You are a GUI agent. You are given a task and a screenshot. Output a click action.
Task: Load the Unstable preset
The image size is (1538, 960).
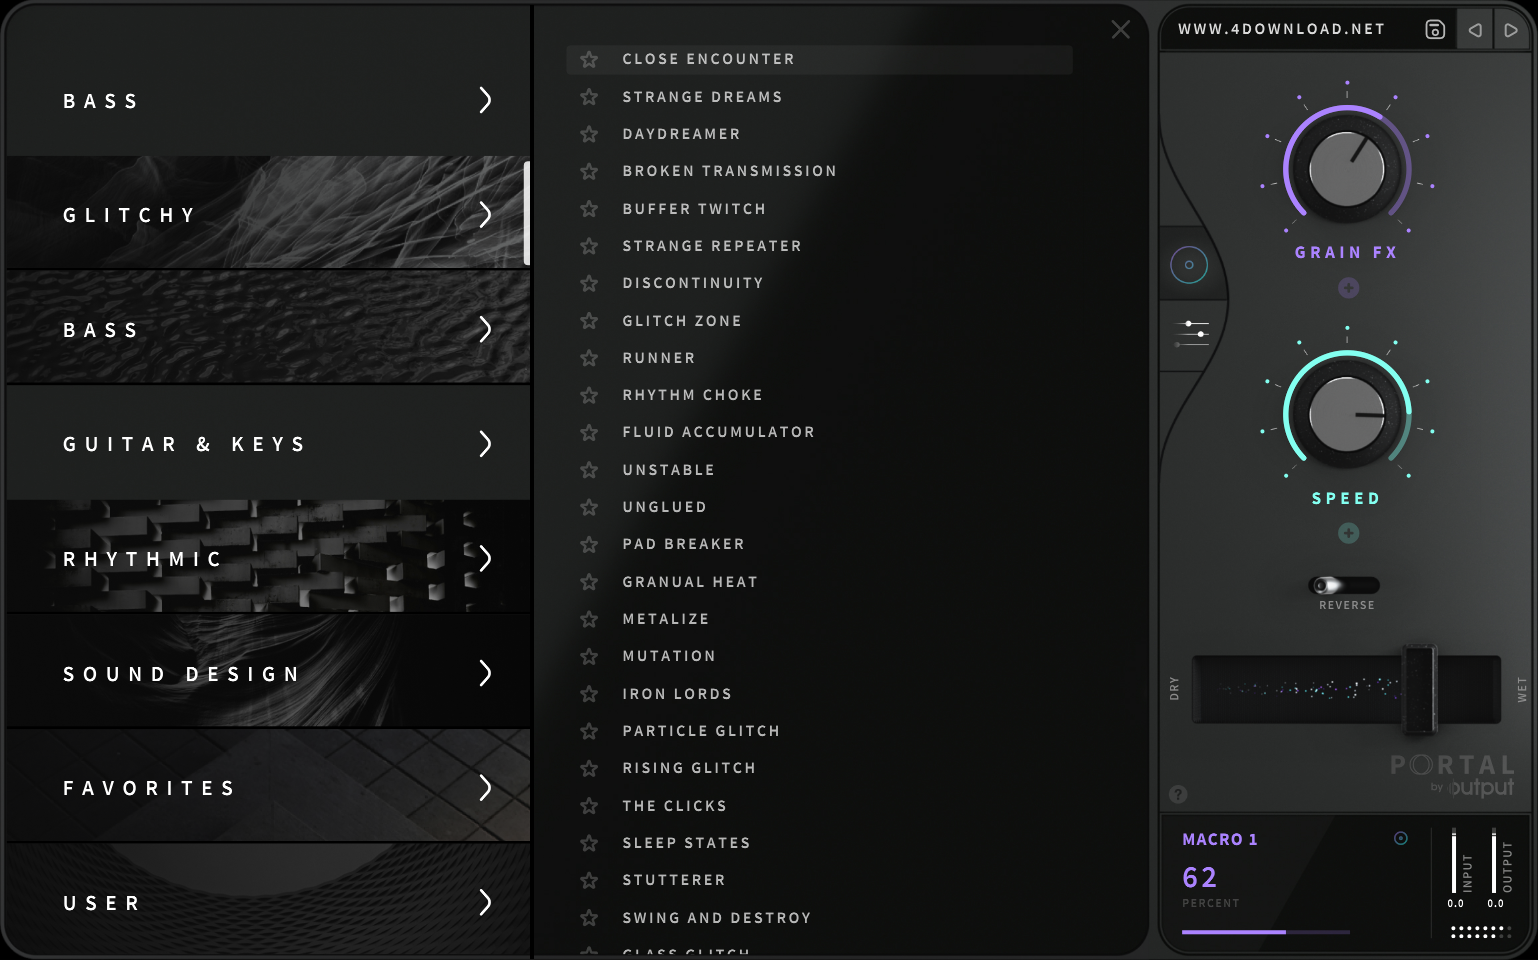point(668,470)
